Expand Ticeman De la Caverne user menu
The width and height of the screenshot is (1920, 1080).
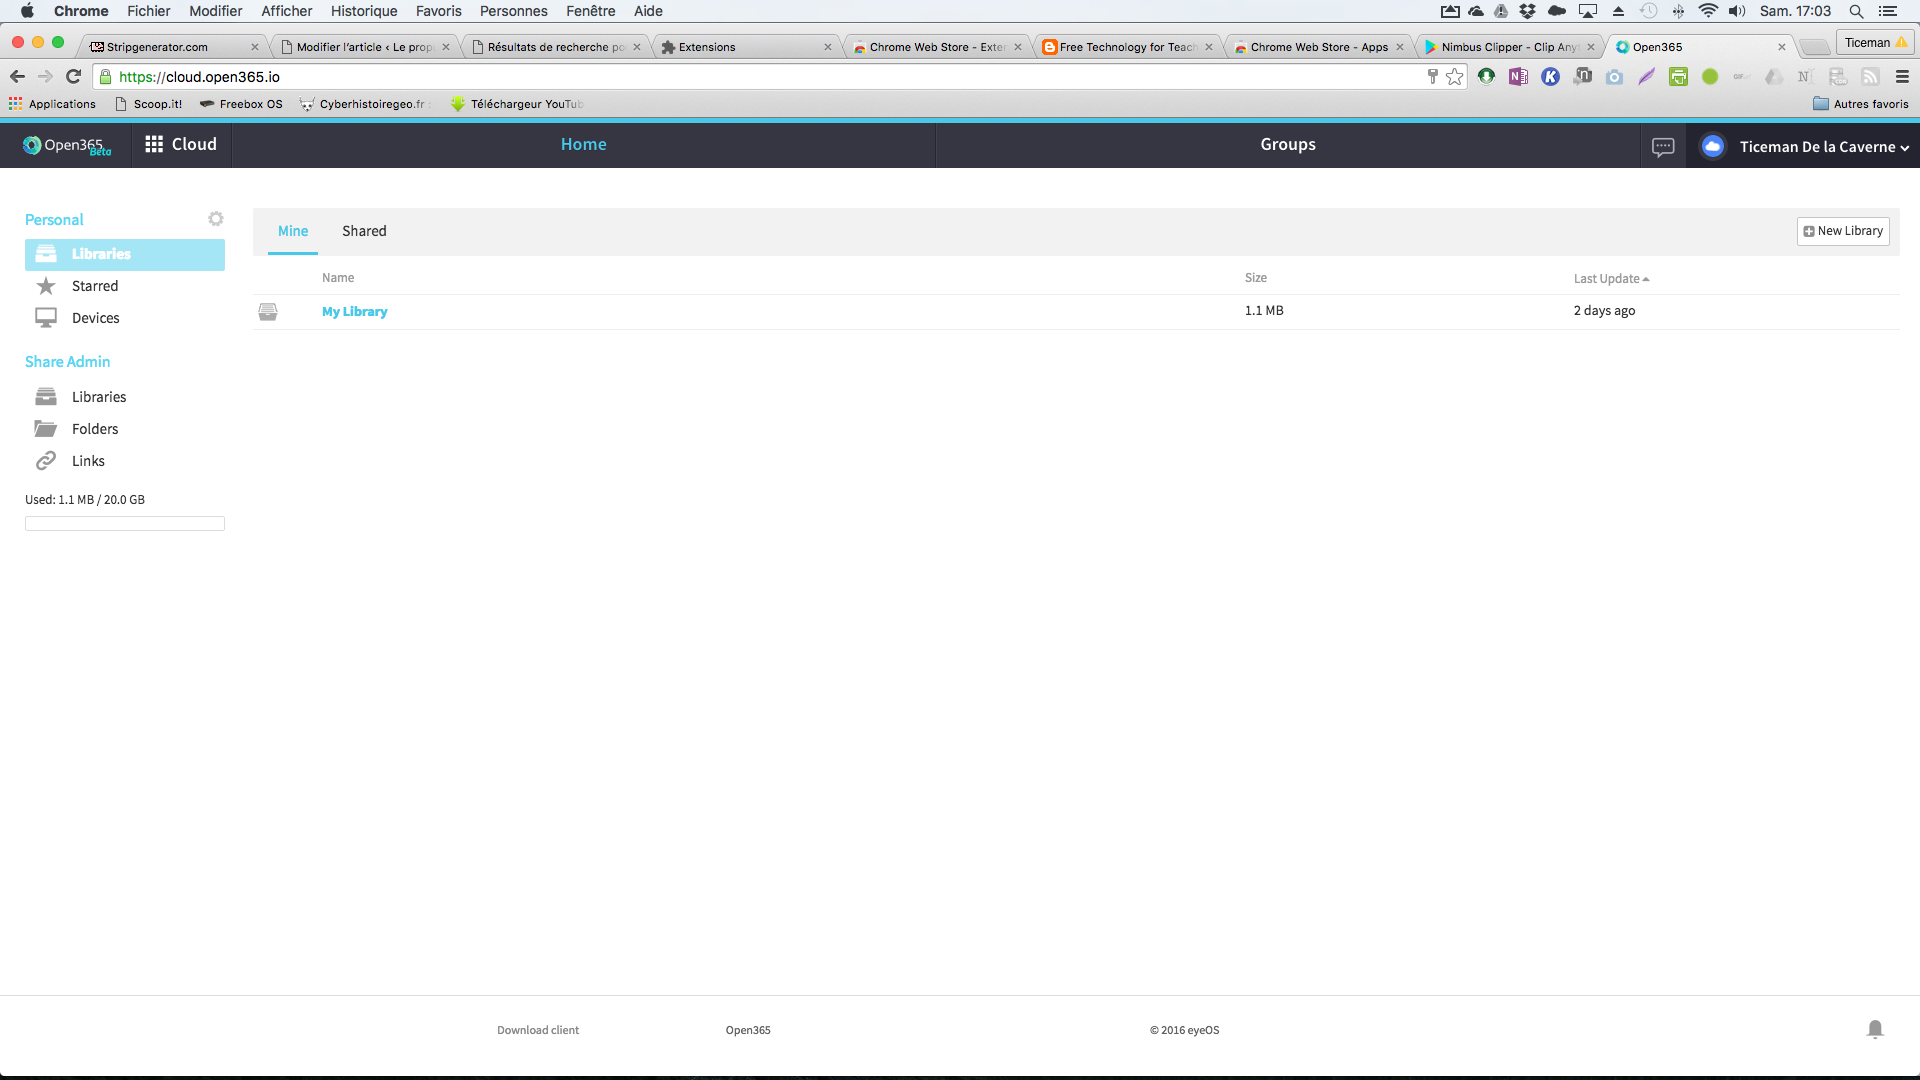click(x=1823, y=147)
